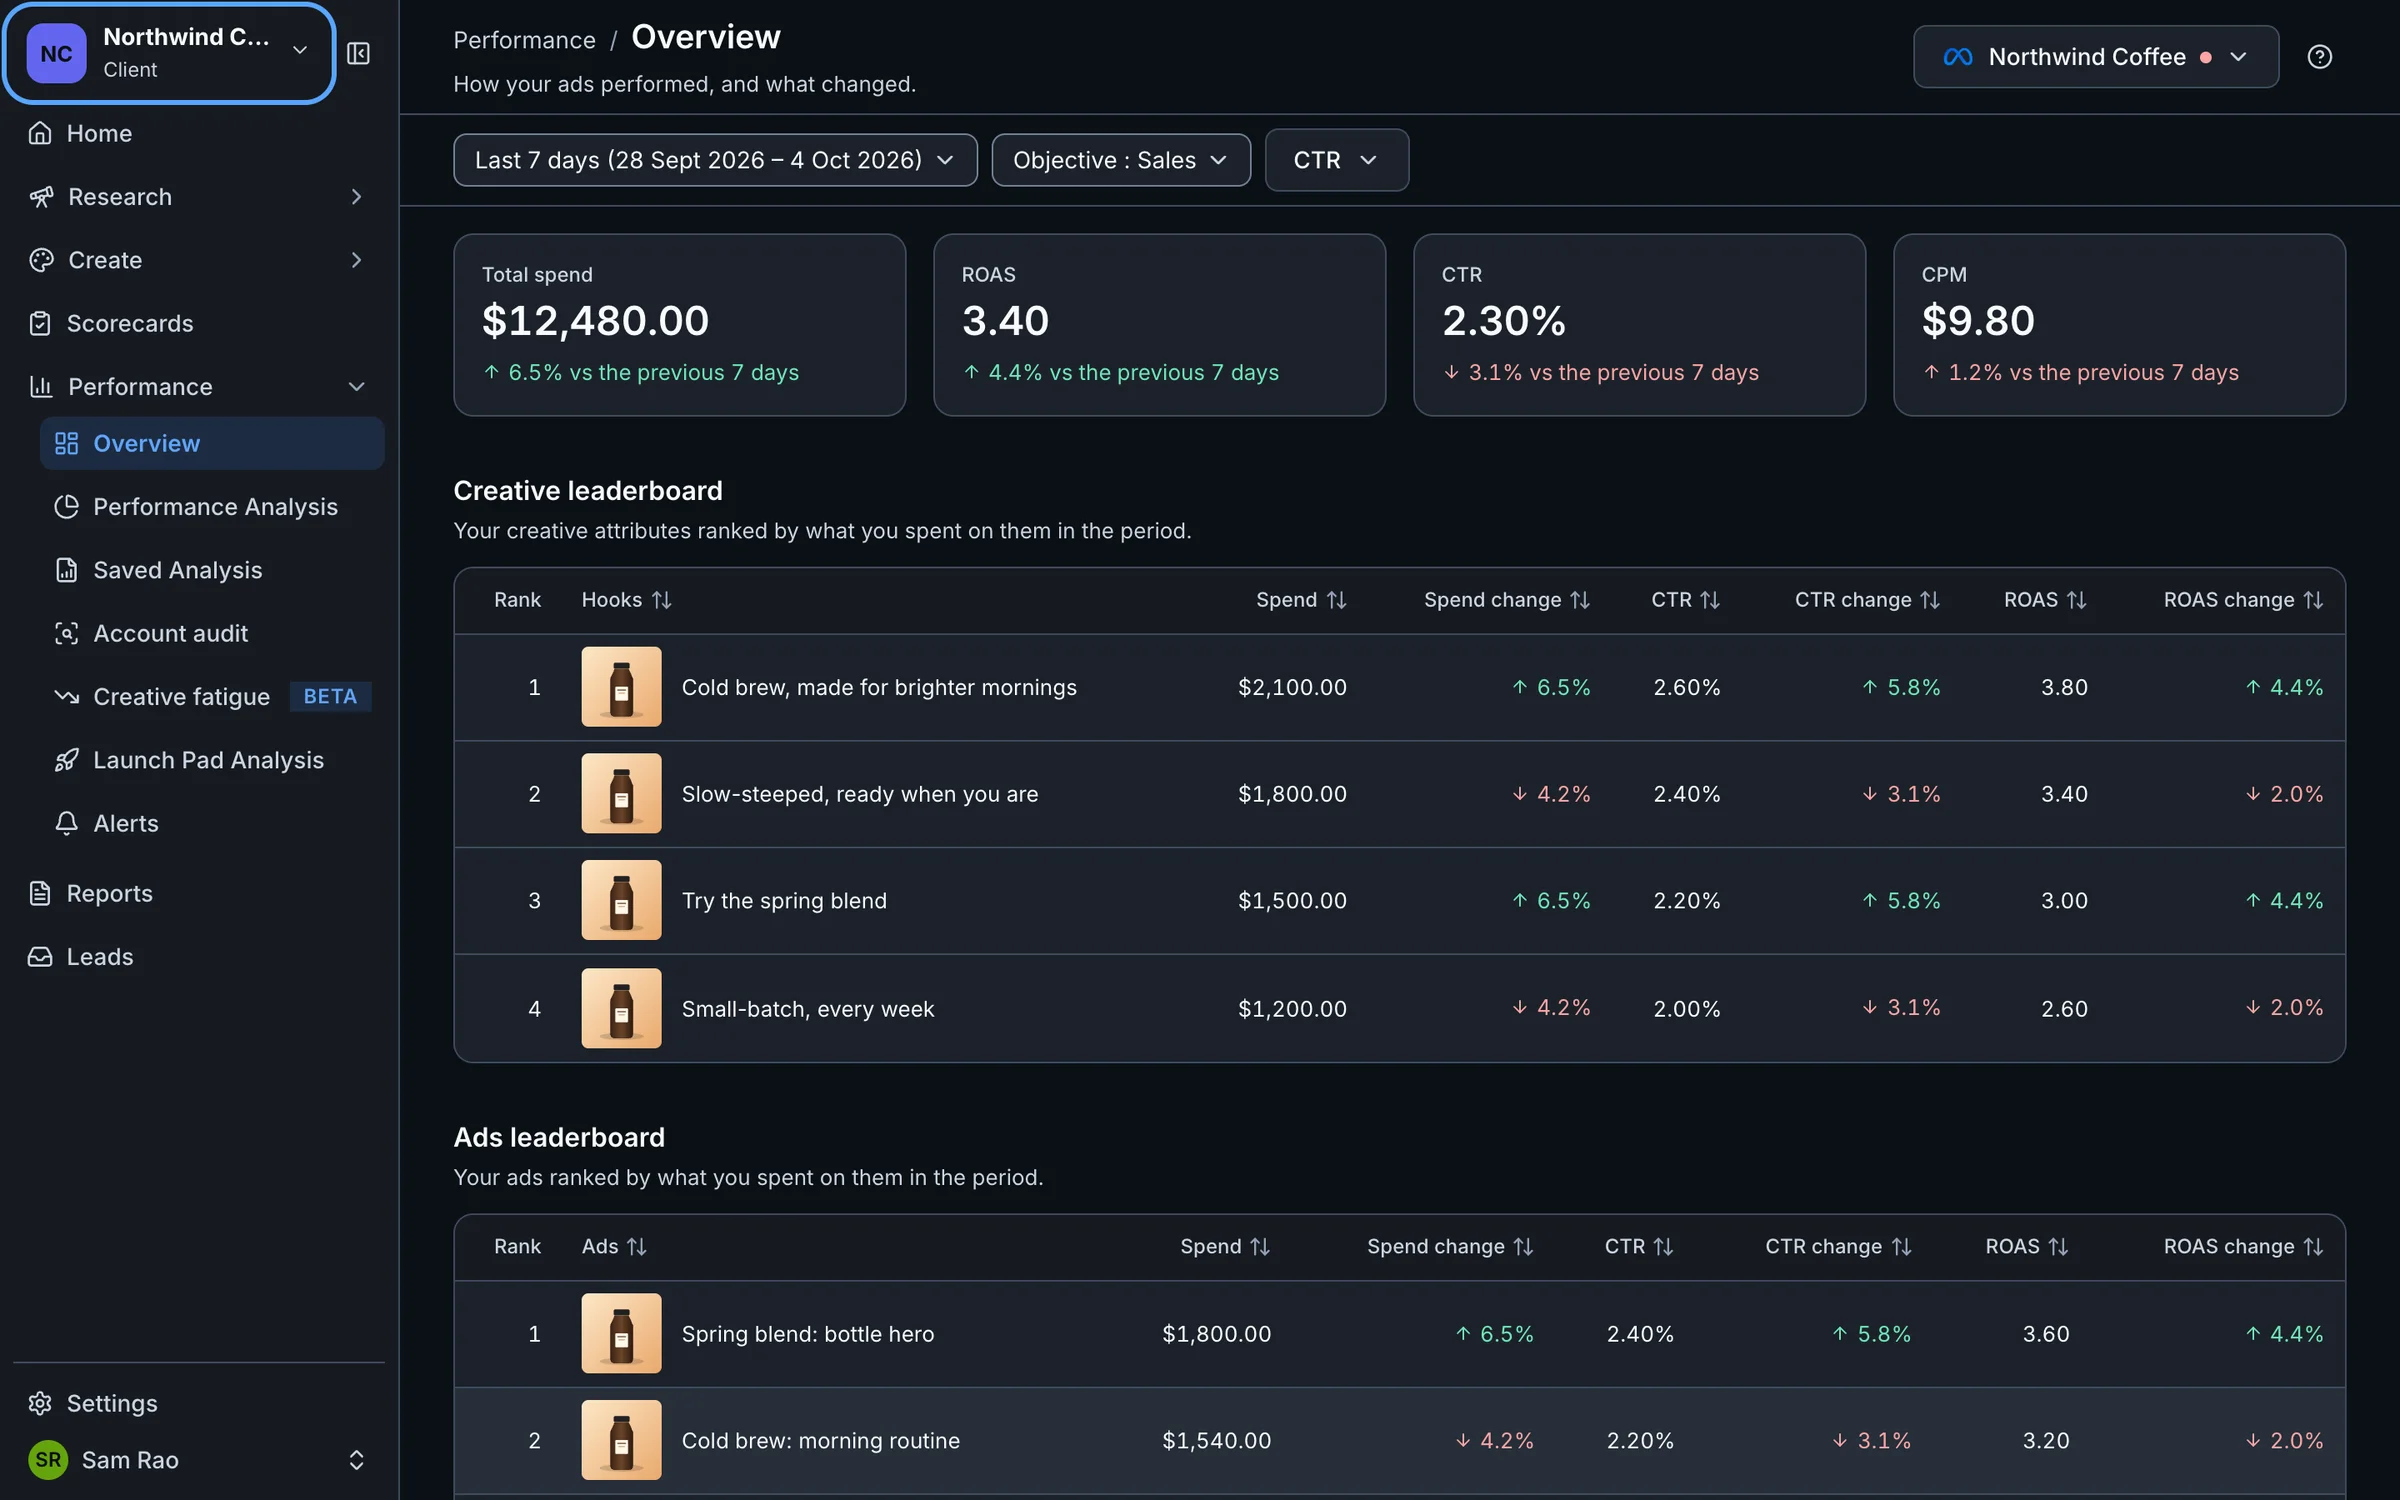Screen dimensions: 2400x1500
Task: Click the Settings gear icon
Action: tap(40, 1403)
